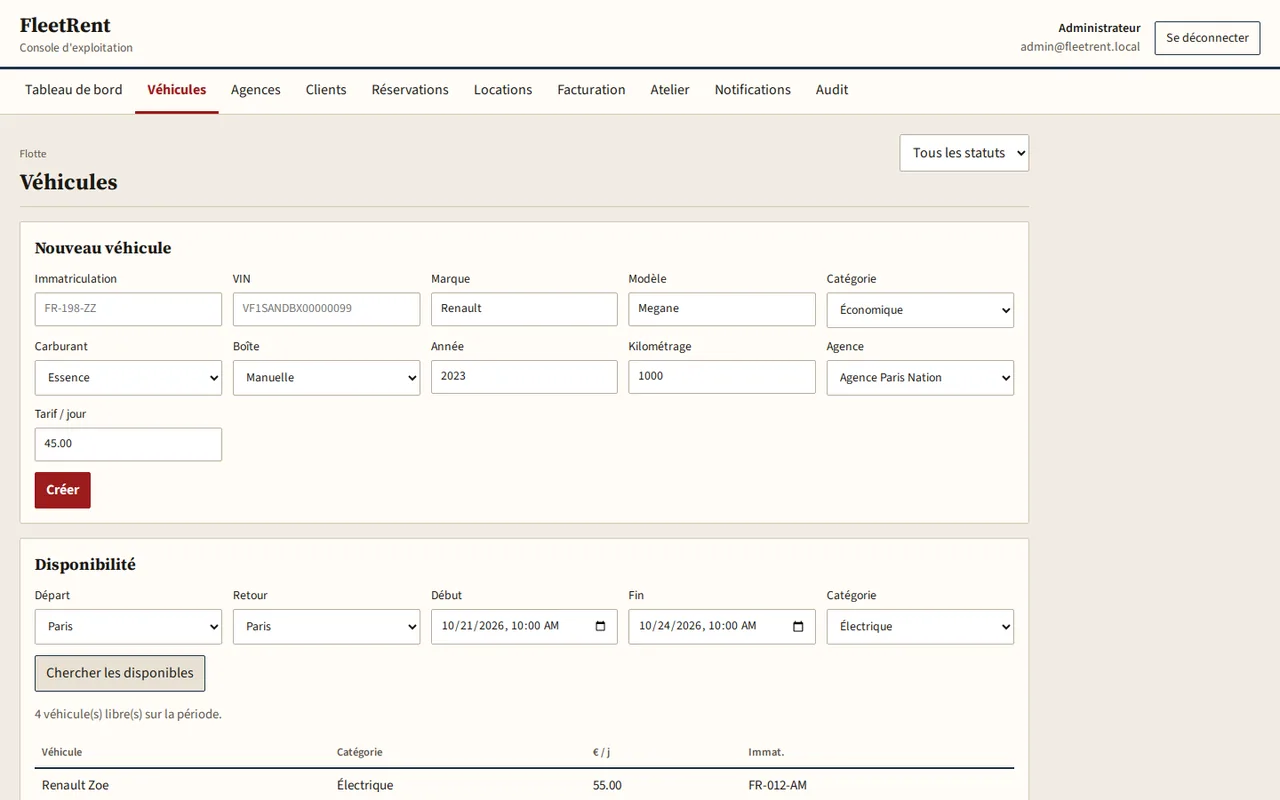Click the red Créer button

[x=63, y=490]
